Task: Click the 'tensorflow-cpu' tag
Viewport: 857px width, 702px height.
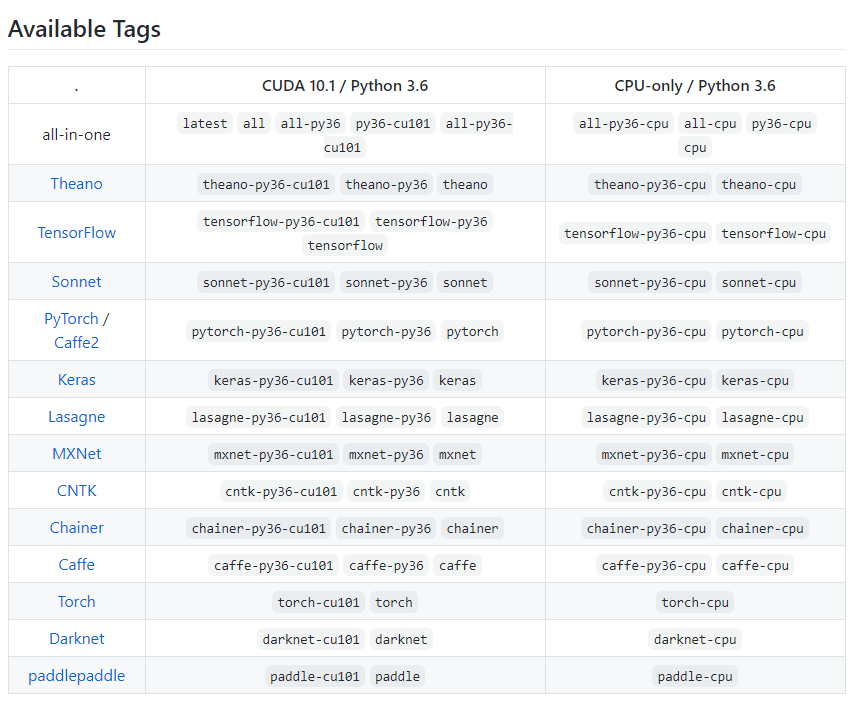Action: [773, 233]
